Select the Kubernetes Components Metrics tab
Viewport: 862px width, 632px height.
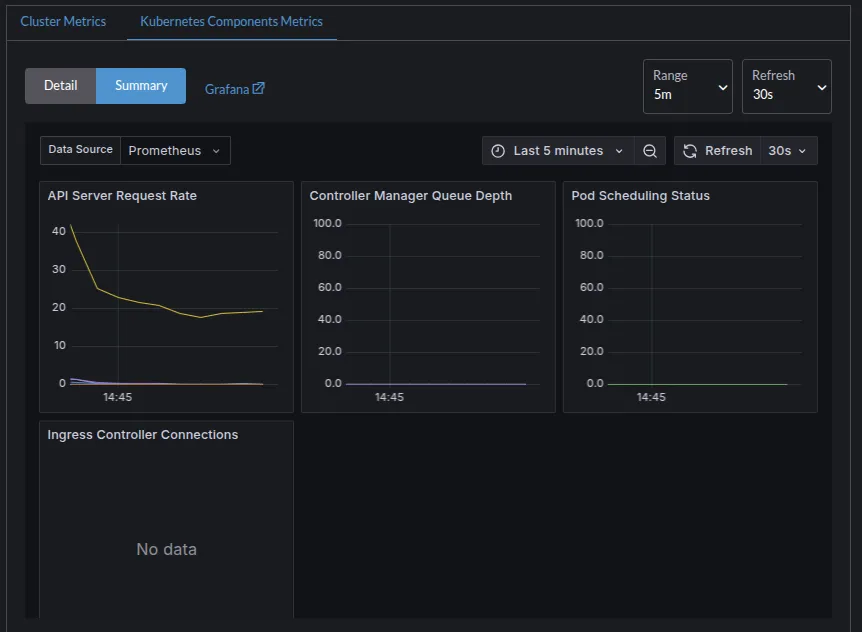[x=231, y=21]
